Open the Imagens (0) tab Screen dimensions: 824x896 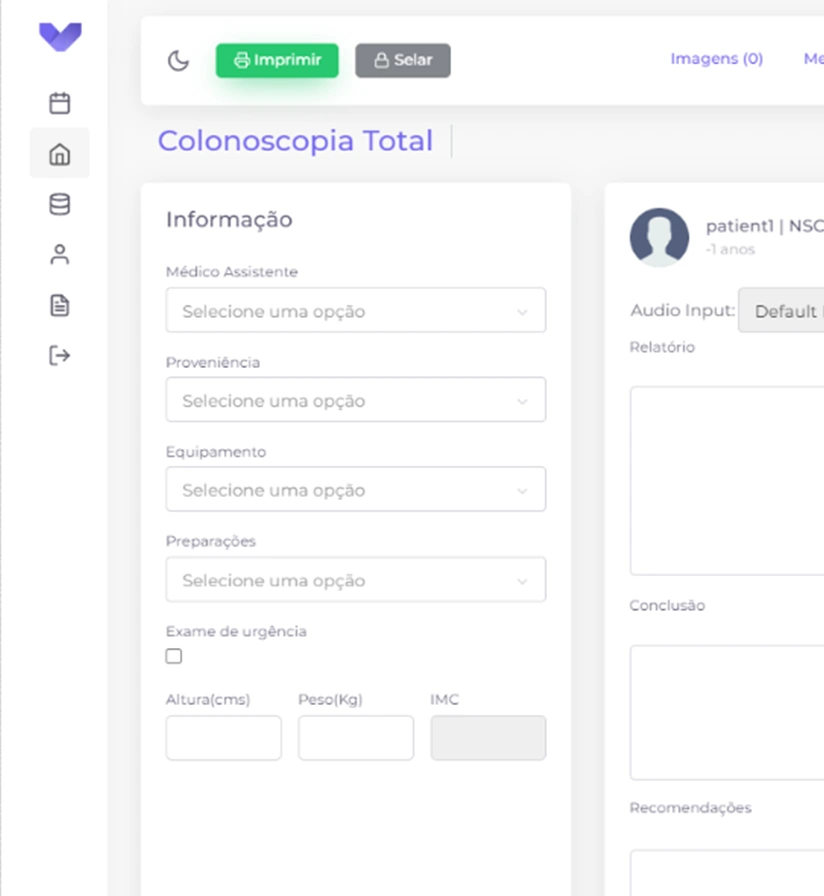716,59
